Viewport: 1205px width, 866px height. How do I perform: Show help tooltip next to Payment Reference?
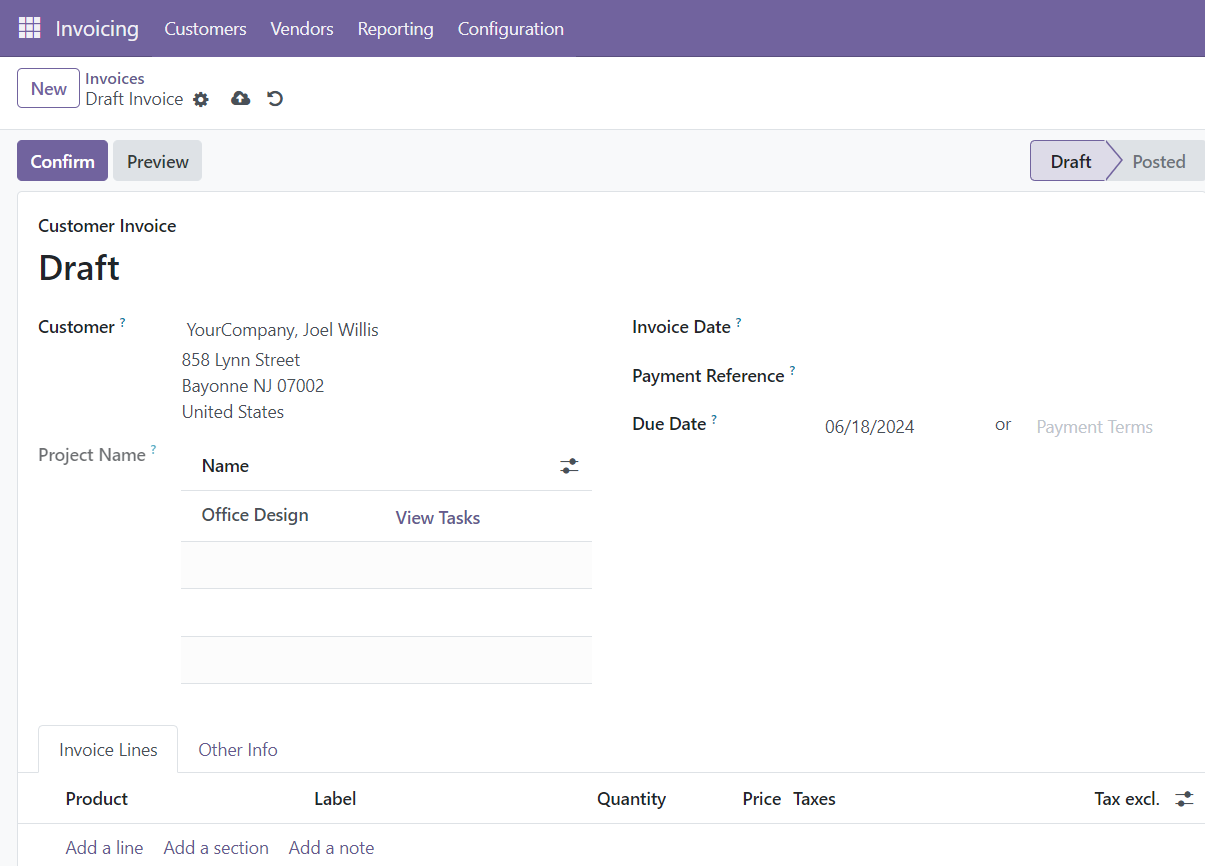[x=792, y=371]
